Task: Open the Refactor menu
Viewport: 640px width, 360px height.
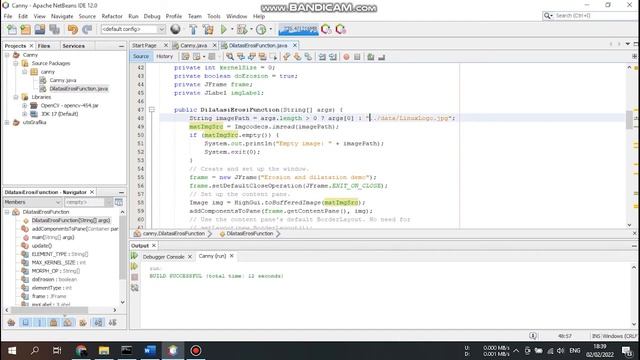Action: click(x=112, y=16)
